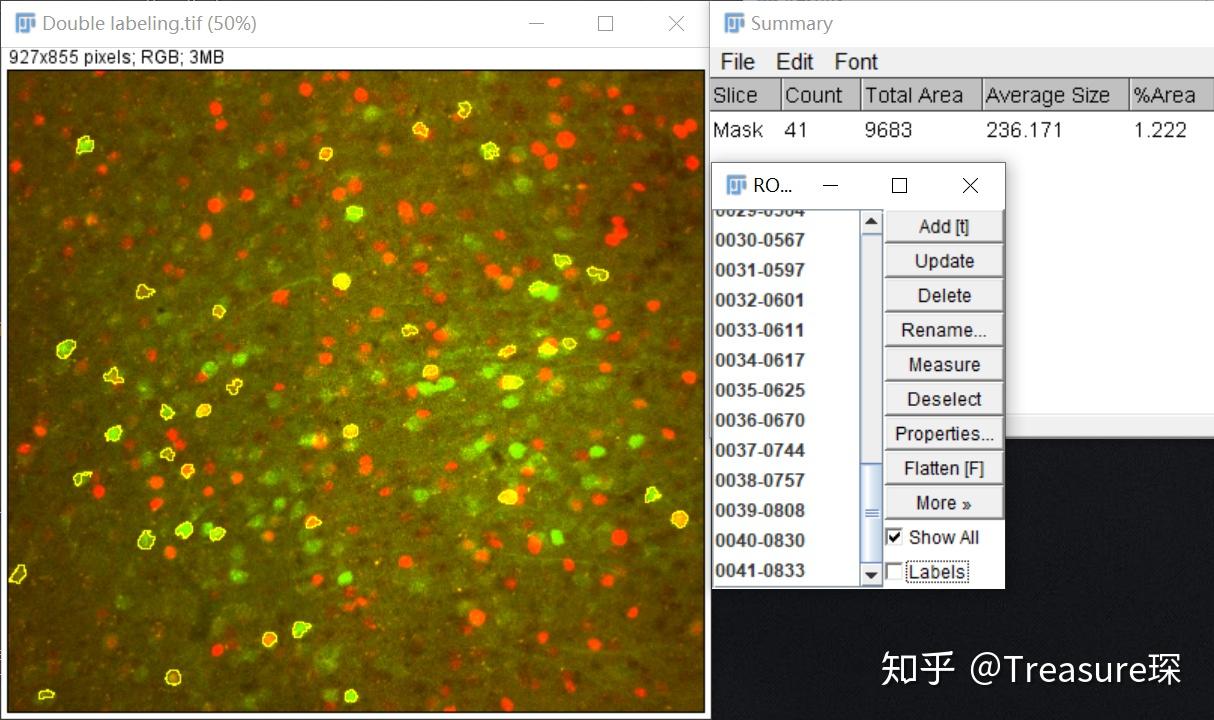
Task: Delete the selected ROI
Action: click(943, 295)
